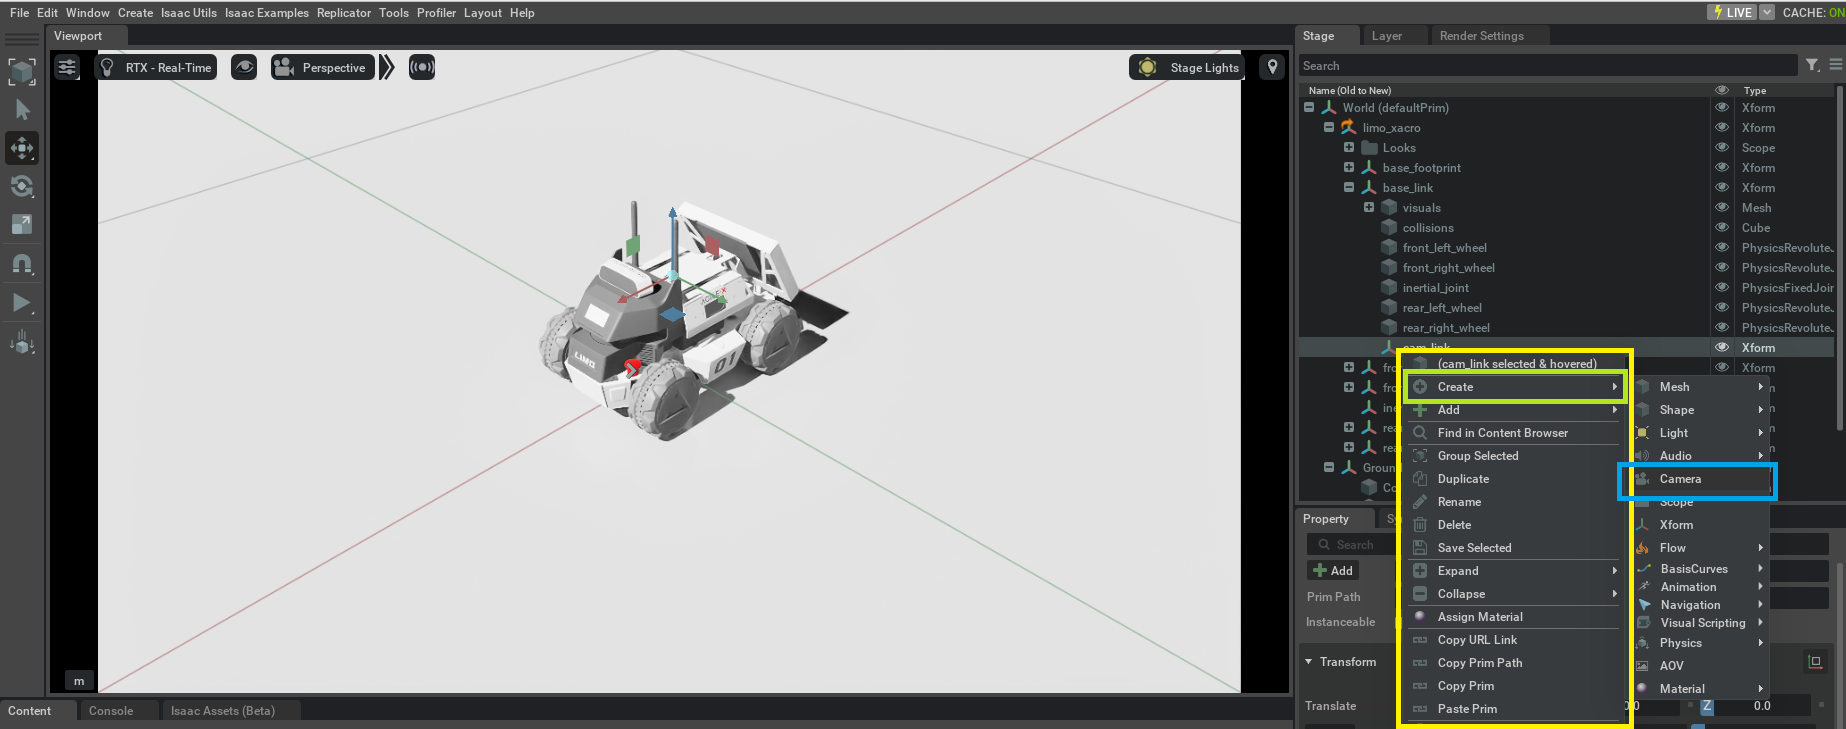Open the Physics submenu
Screen dimensions: 1846x729
[x=1698, y=643]
